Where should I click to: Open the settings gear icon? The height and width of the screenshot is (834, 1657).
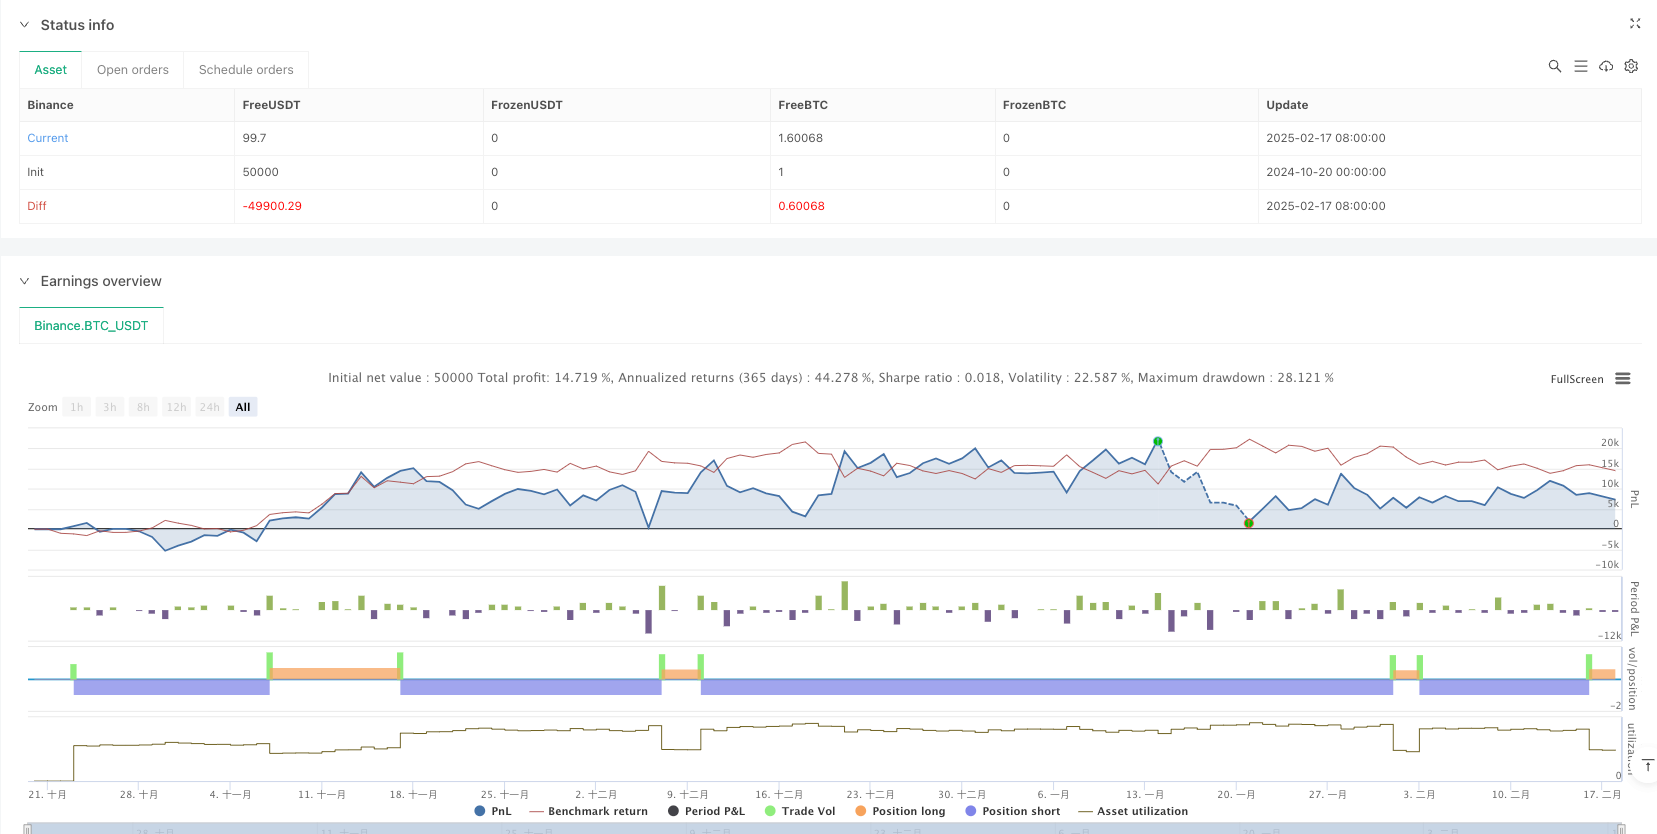point(1631,66)
